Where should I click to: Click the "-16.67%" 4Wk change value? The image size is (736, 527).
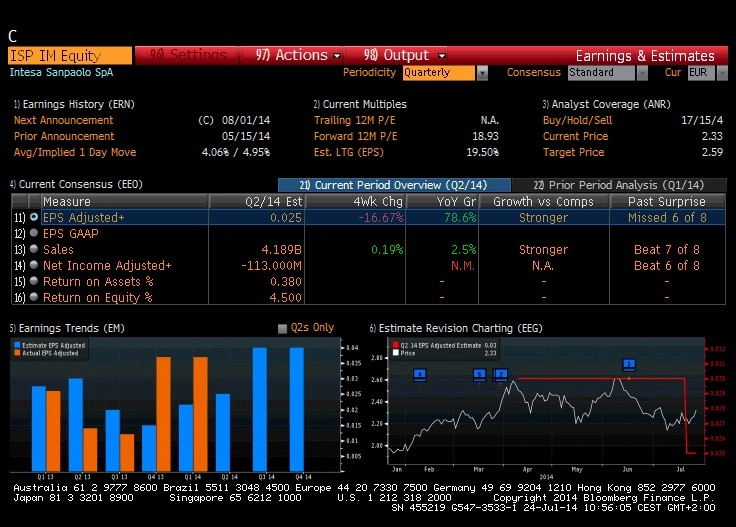click(x=380, y=218)
